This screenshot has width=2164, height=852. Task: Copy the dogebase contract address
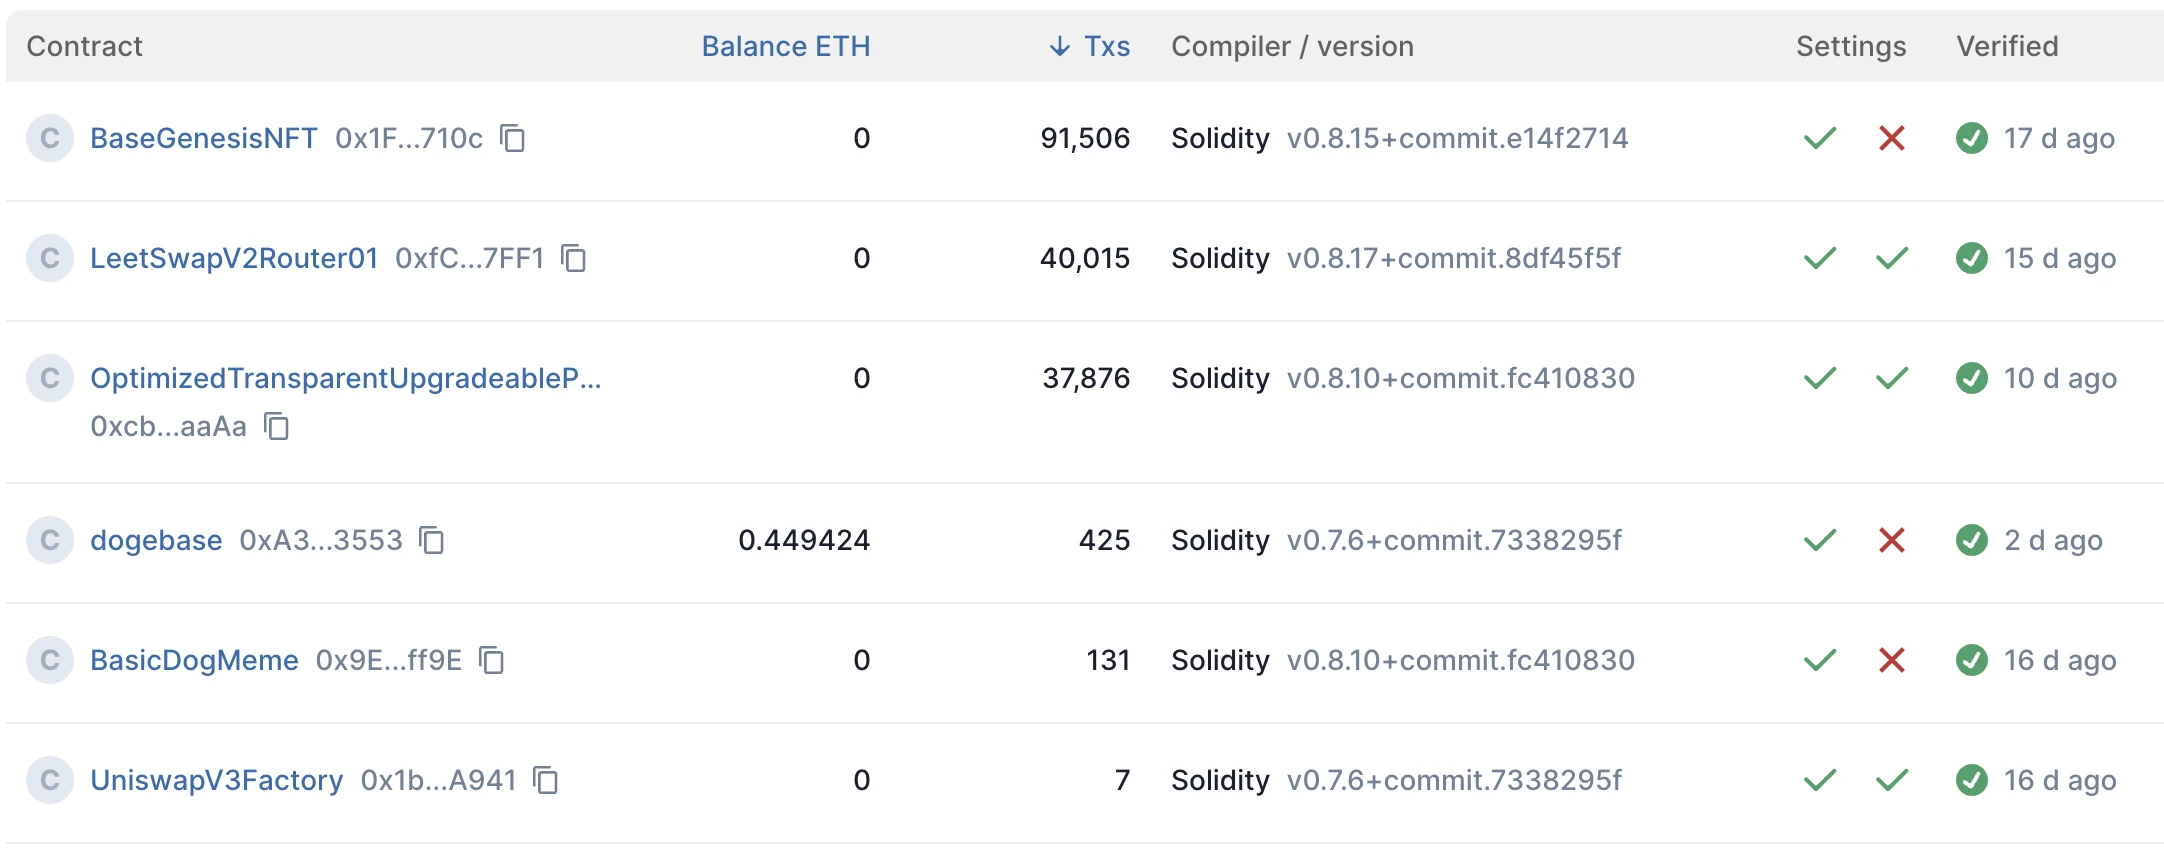point(432,540)
